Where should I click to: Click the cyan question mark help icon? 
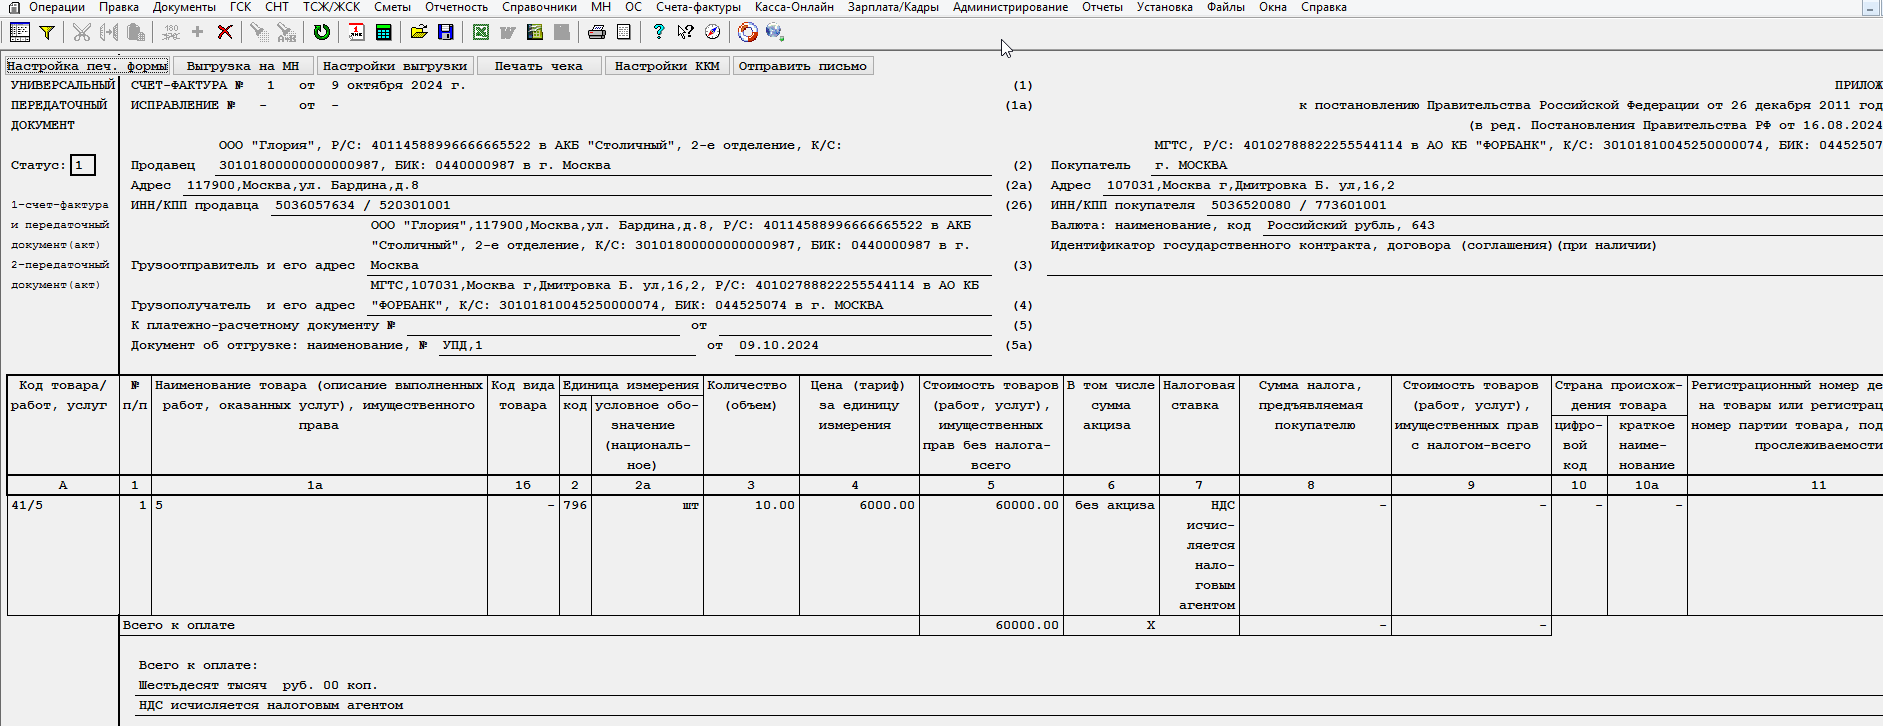pyautogui.click(x=658, y=32)
